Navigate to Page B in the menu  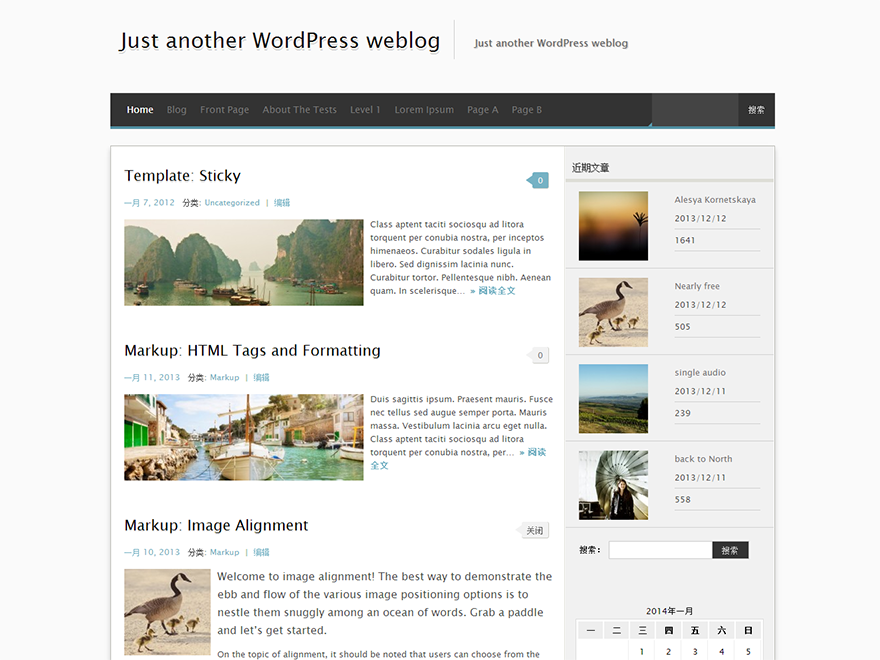[x=526, y=110]
